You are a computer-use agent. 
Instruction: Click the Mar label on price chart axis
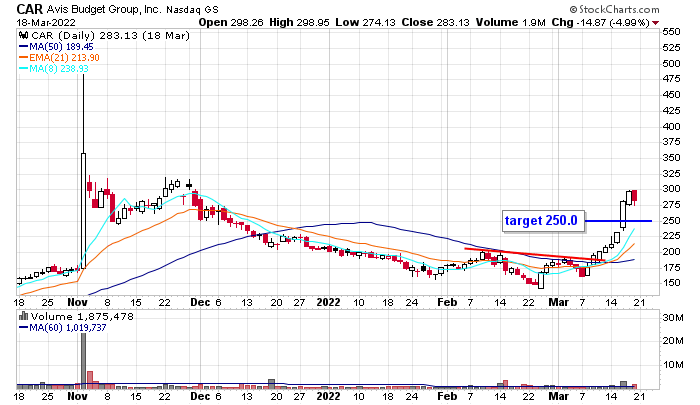click(558, 302)
